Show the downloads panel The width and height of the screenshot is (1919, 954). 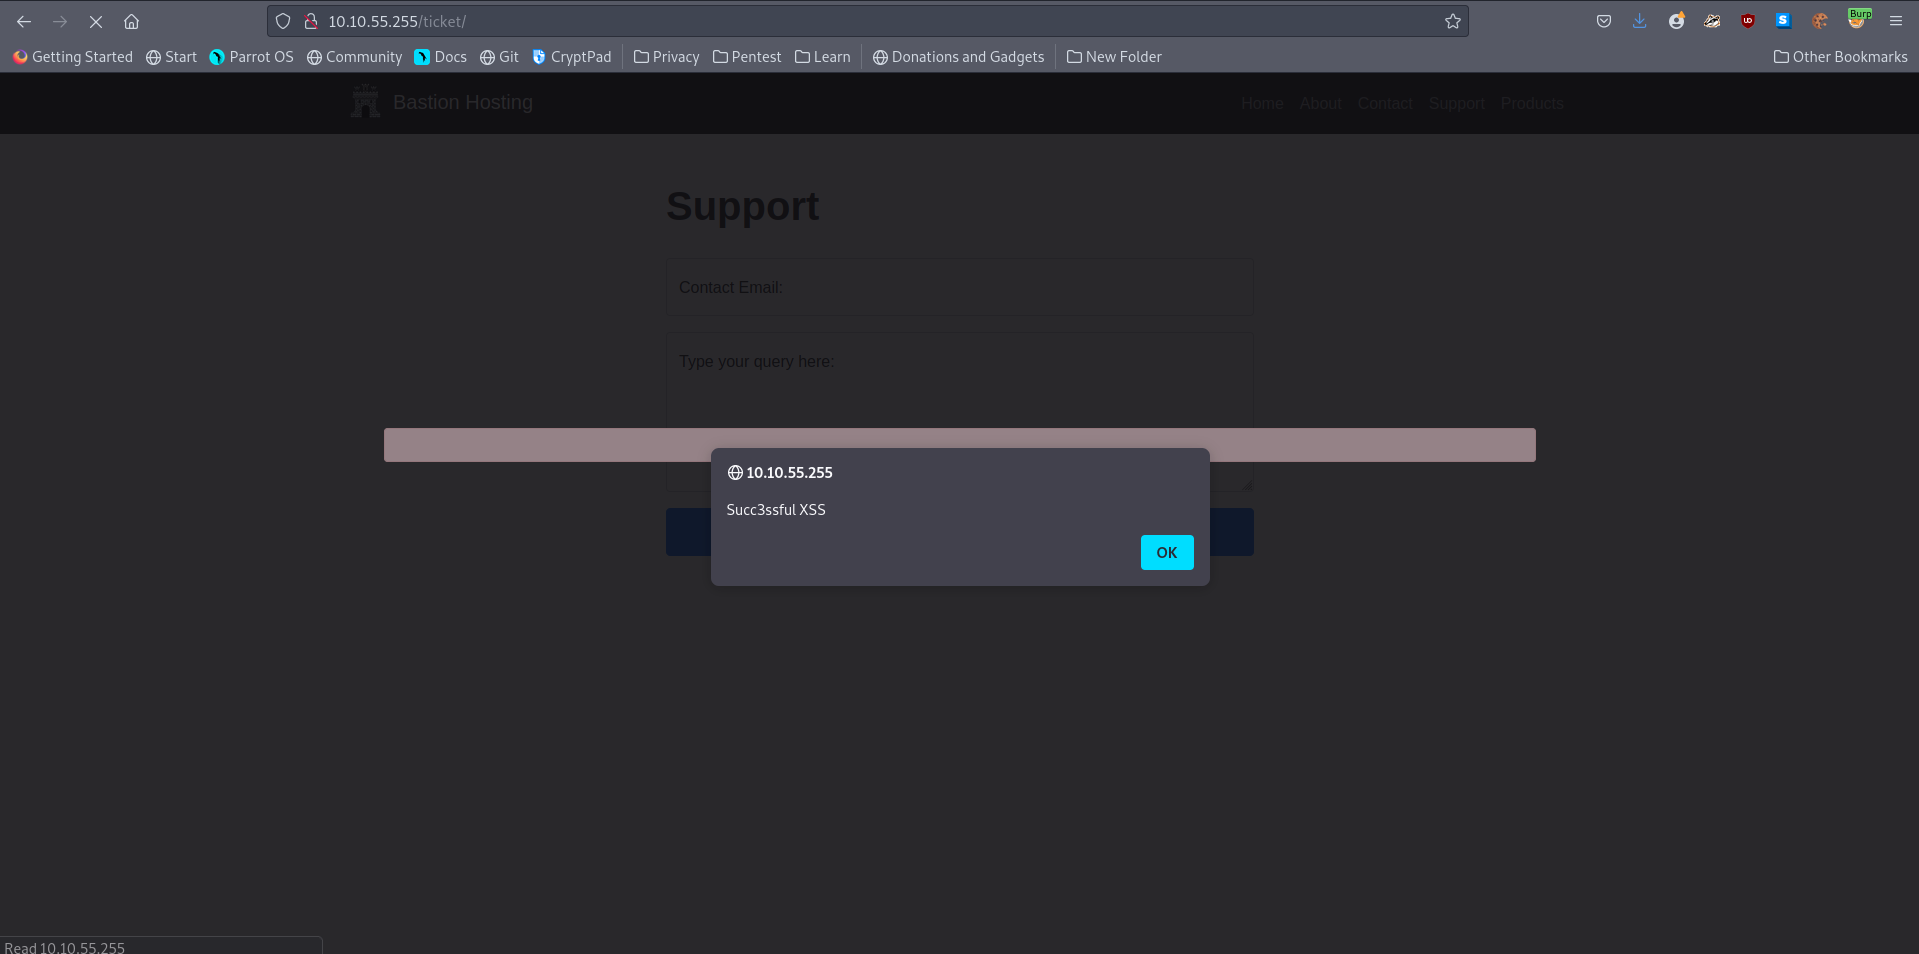pos(1639,21)
